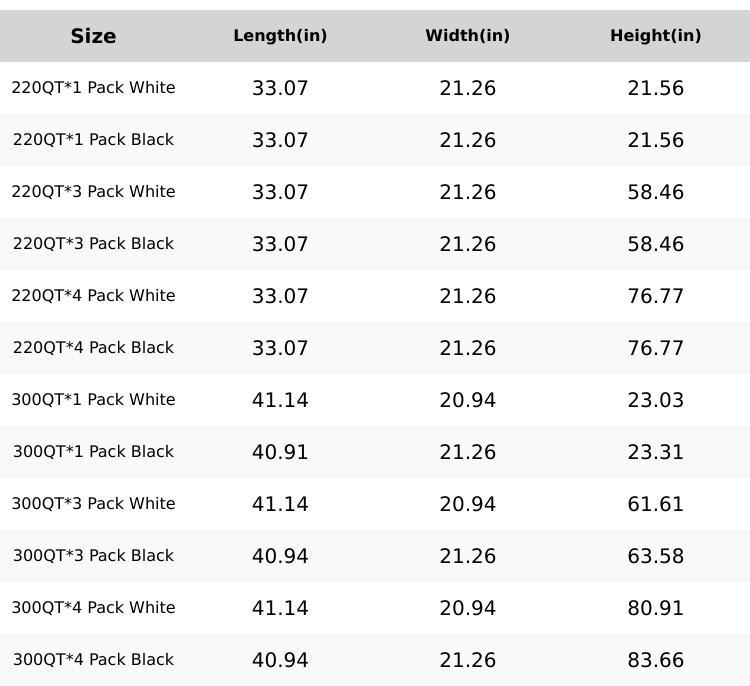Image resolution: width=750 pixels, height=686 pixels.
Task: Click the Size column header
Action: coord(93,36)
